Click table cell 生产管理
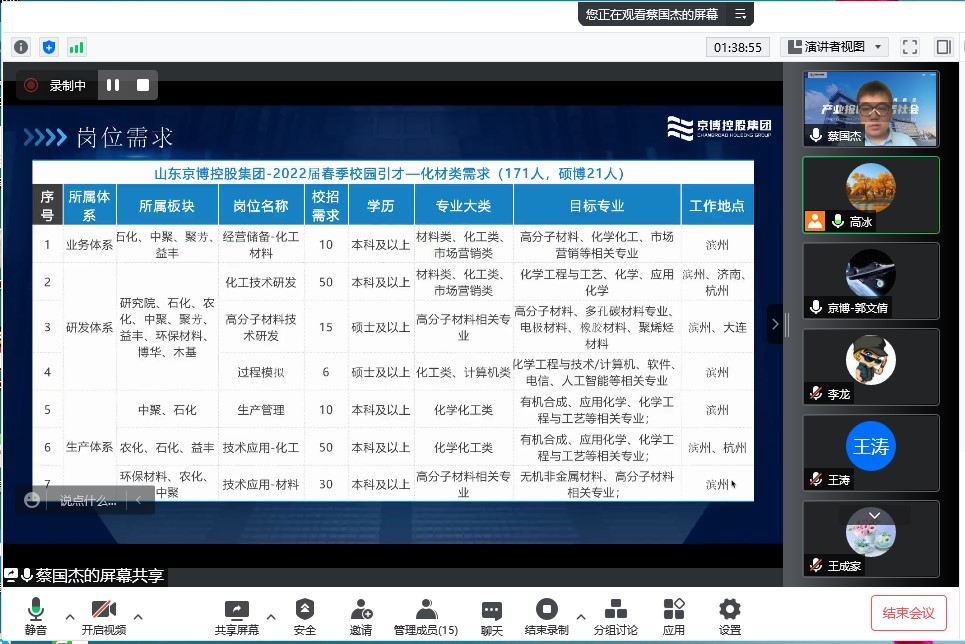This screenshot has height=644, width=965. pyautogui.click(x=260, y=409)
